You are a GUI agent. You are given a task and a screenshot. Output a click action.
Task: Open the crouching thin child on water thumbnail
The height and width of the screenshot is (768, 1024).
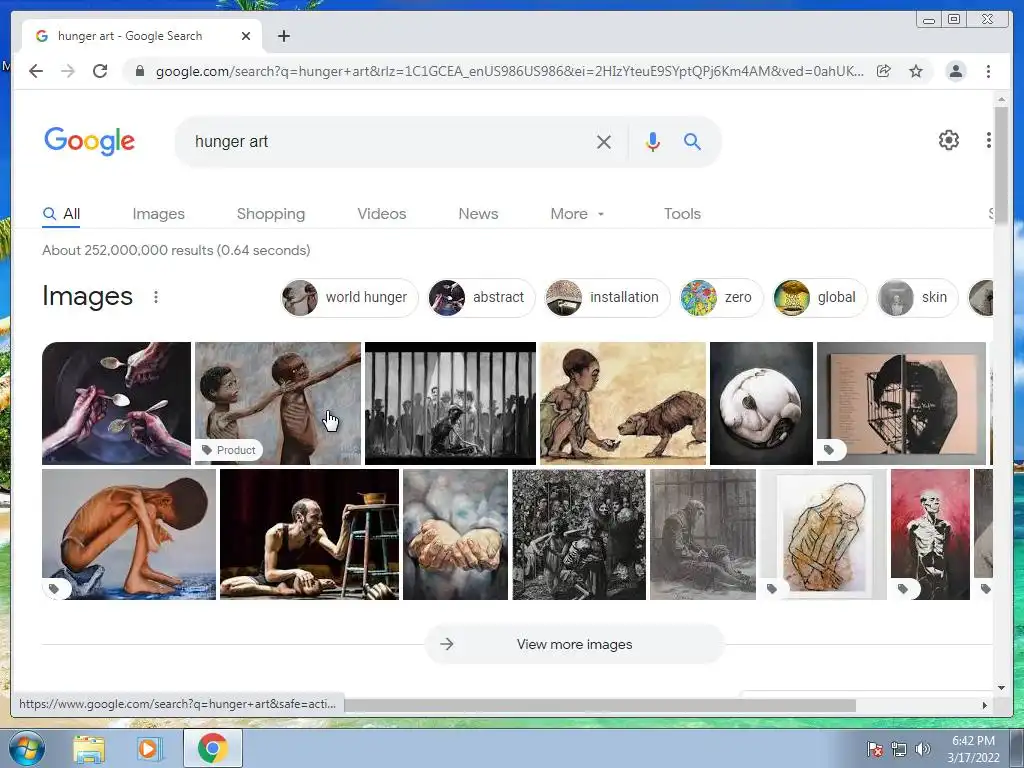point(129,534)
